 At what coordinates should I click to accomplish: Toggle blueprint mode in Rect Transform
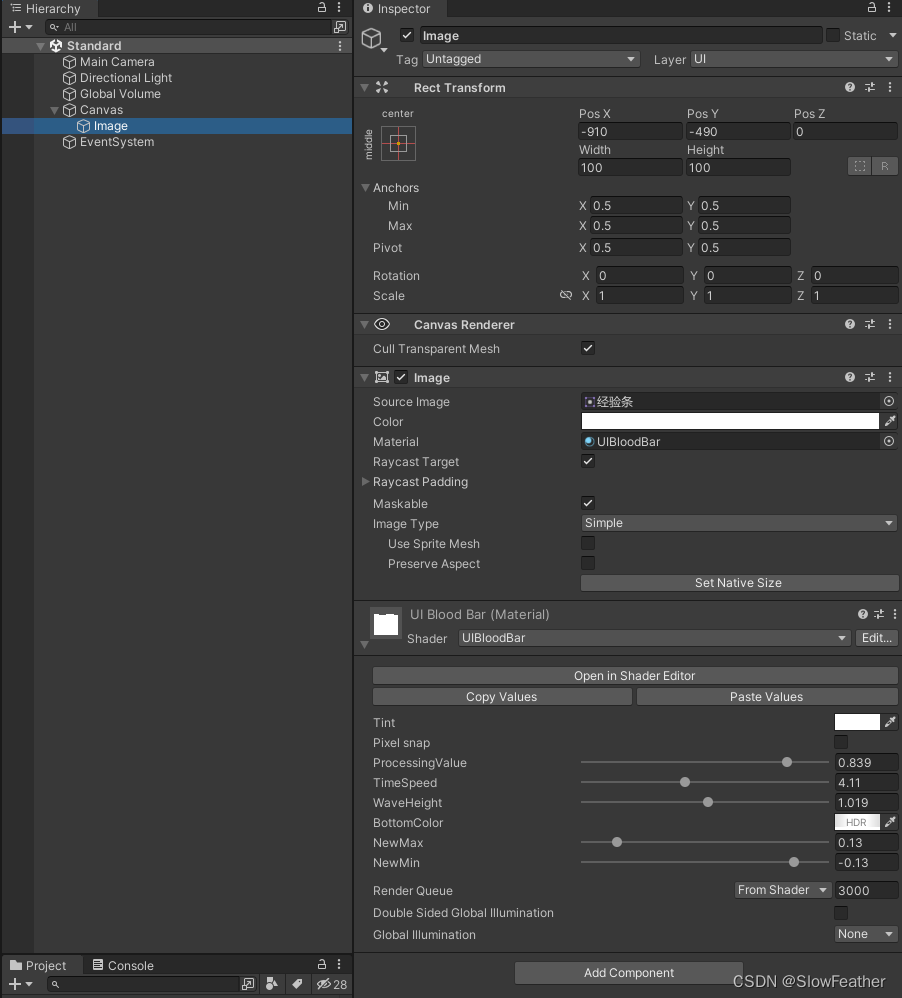click(x=860, y=166)
